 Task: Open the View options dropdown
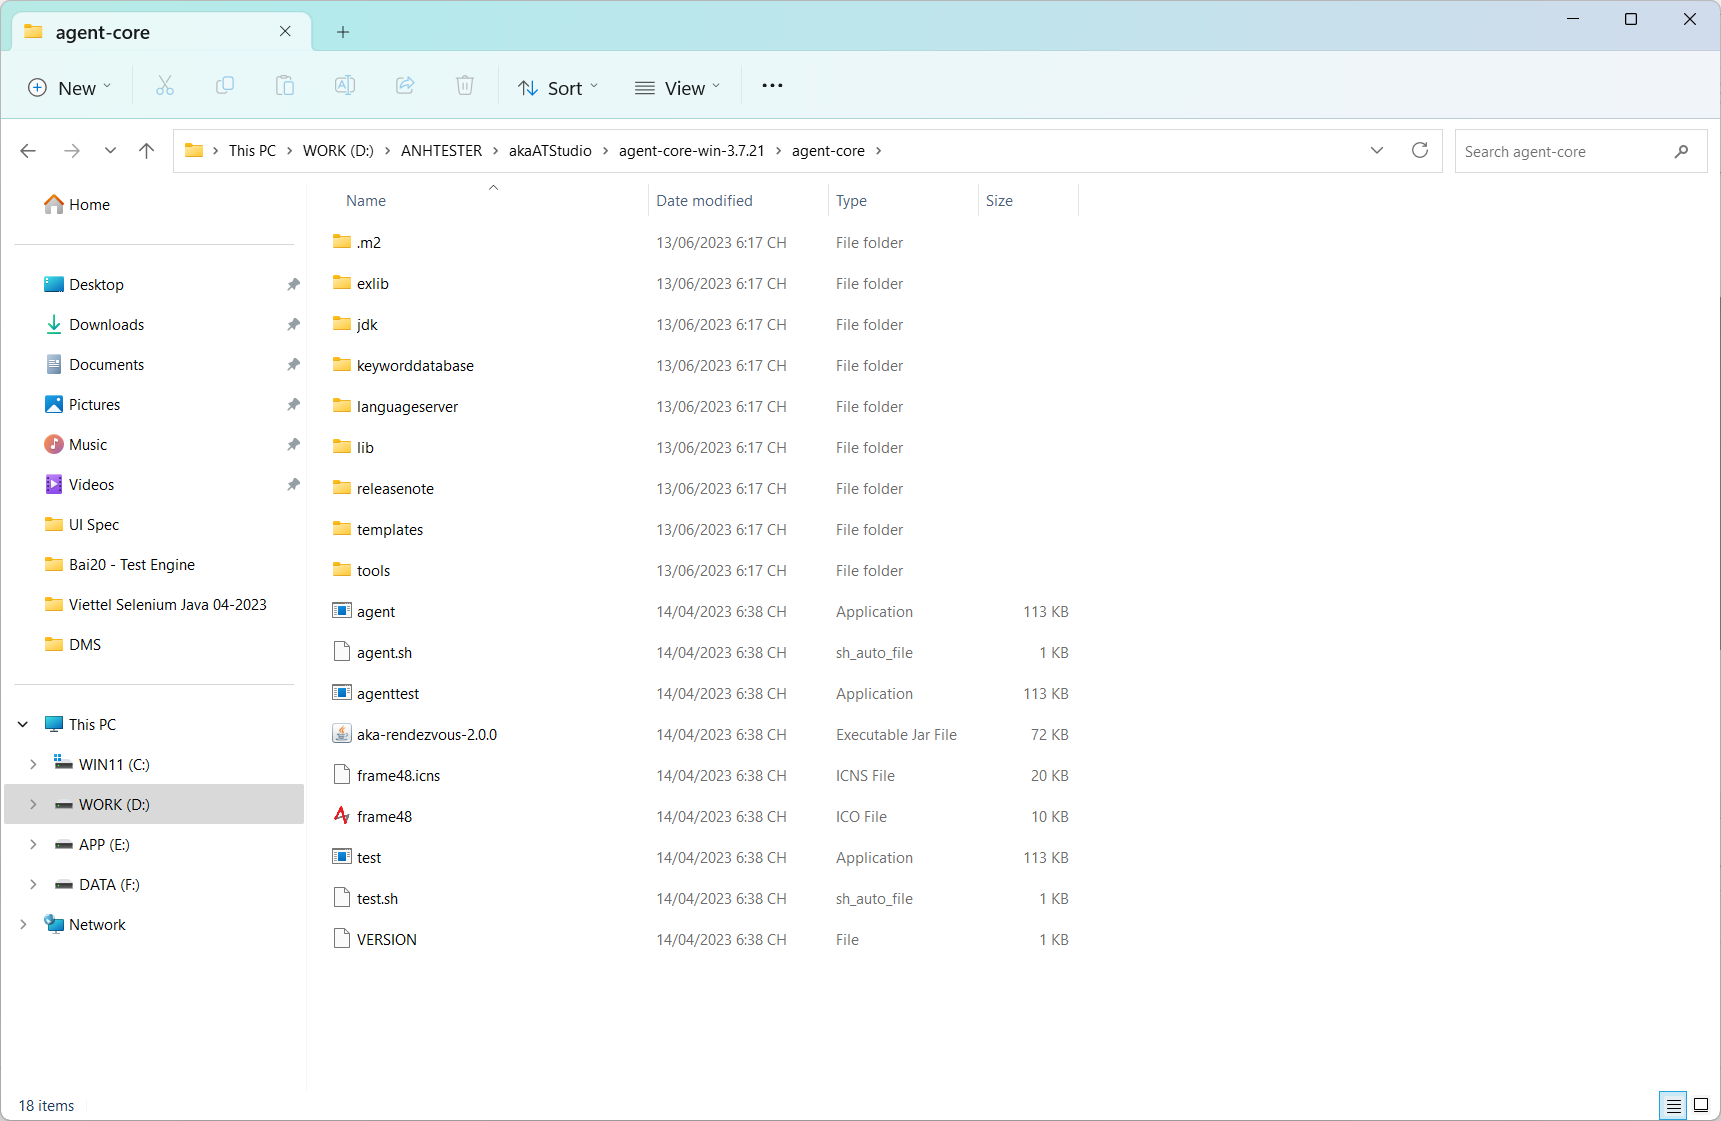coord(677,88)
